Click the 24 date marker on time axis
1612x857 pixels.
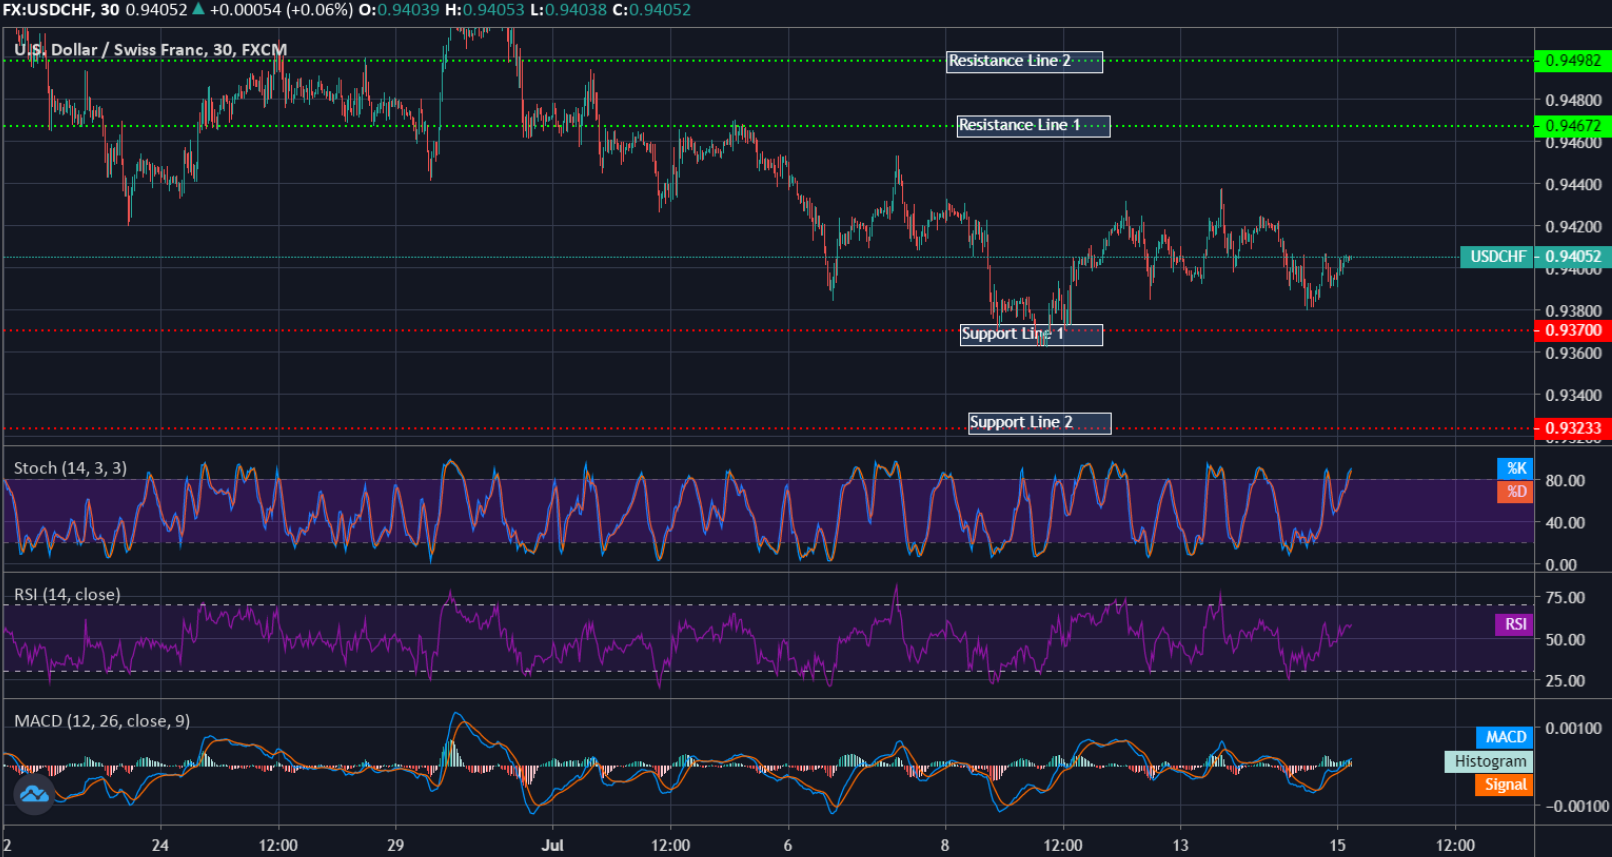(160, 845)
